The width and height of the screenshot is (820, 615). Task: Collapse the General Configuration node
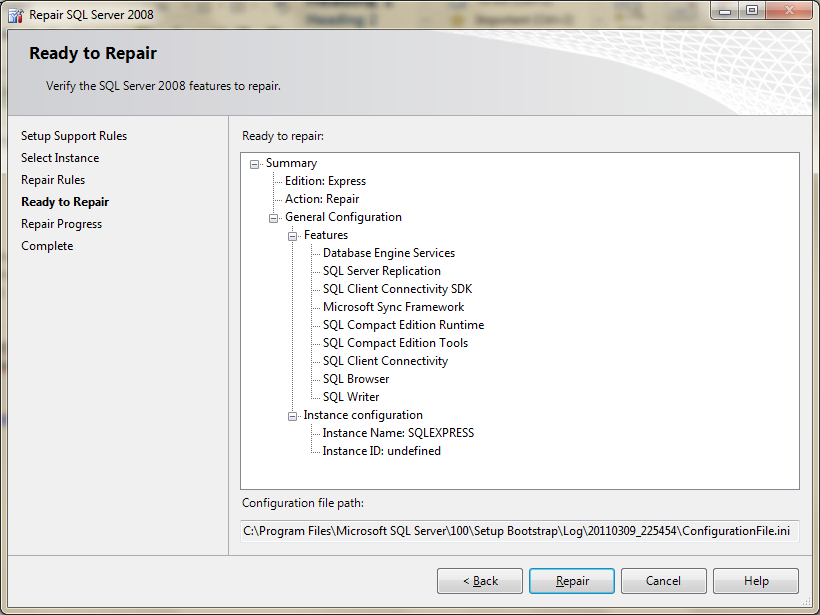(x=274, y=218)
